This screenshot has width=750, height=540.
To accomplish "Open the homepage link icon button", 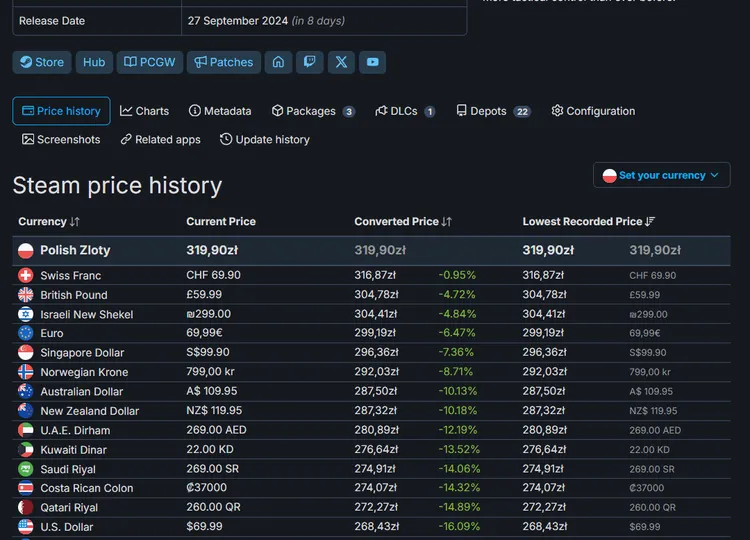I will (278, 62).
